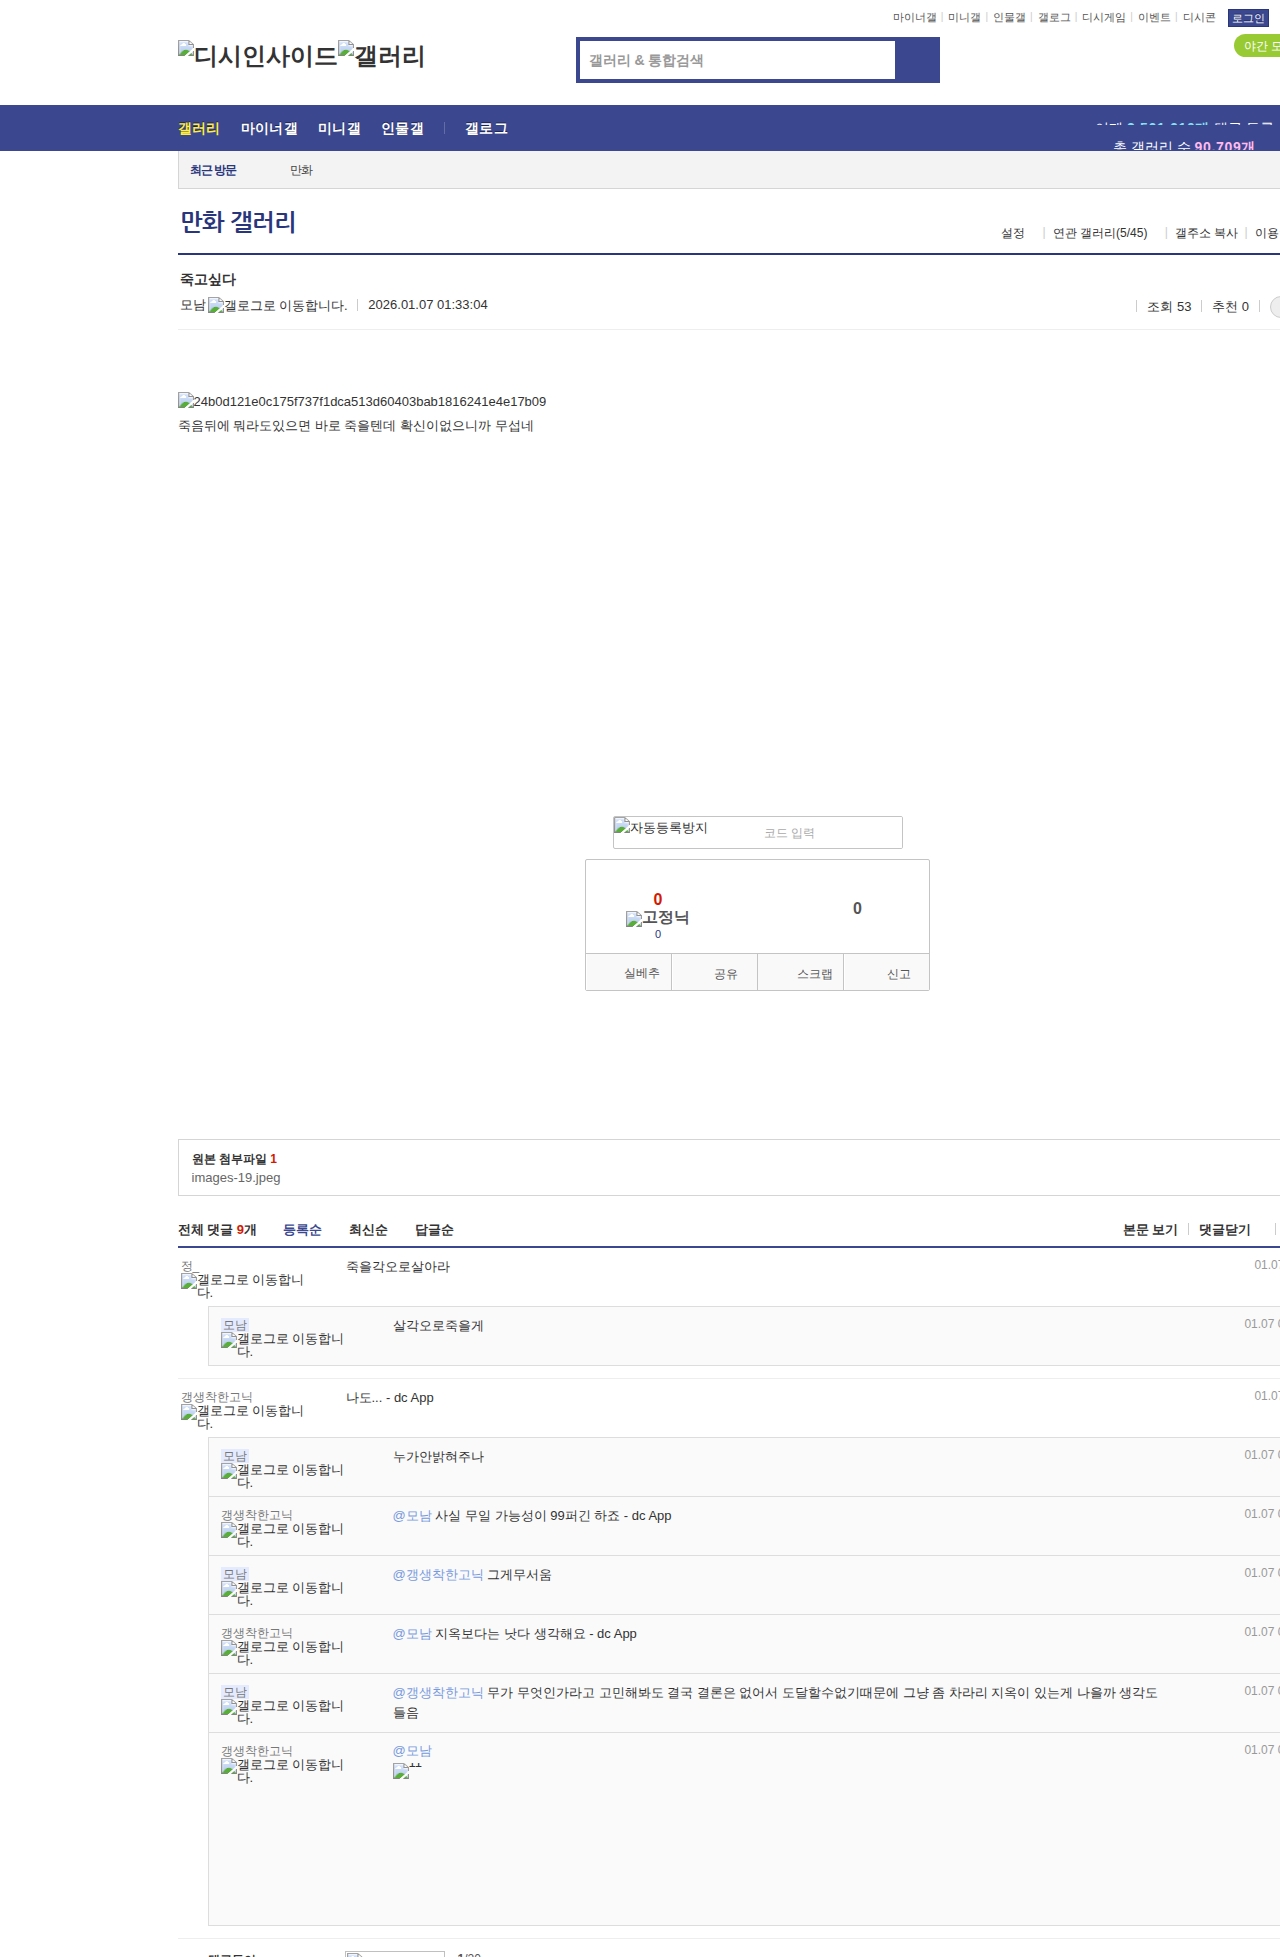Open the 설정 settings dropdown
The image size is (1280, 1957).
tap(1012, 233)
